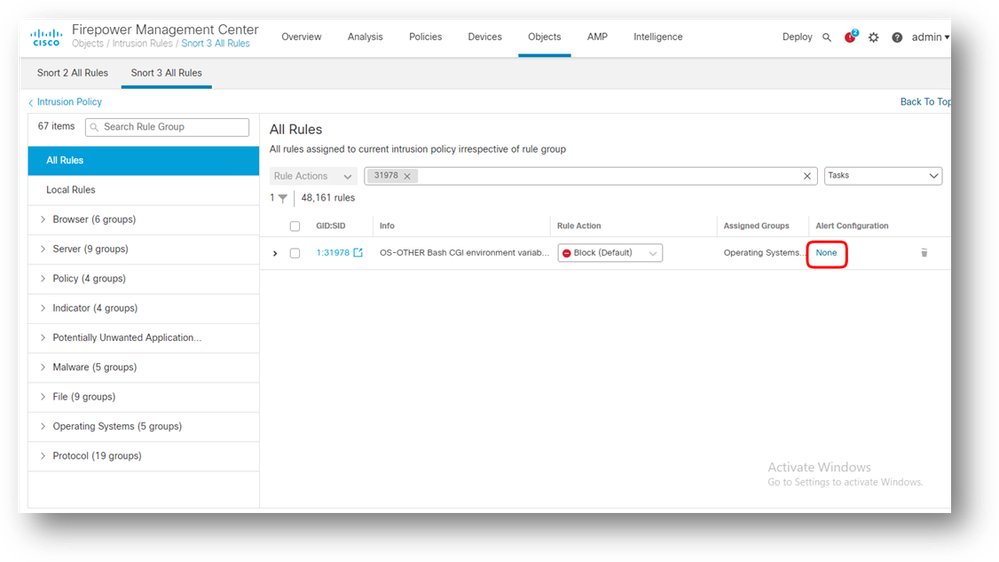This screenshot has width=999, height=562.
Task: Tick the select-all rules header checkbox
Action: coord(294,226)
